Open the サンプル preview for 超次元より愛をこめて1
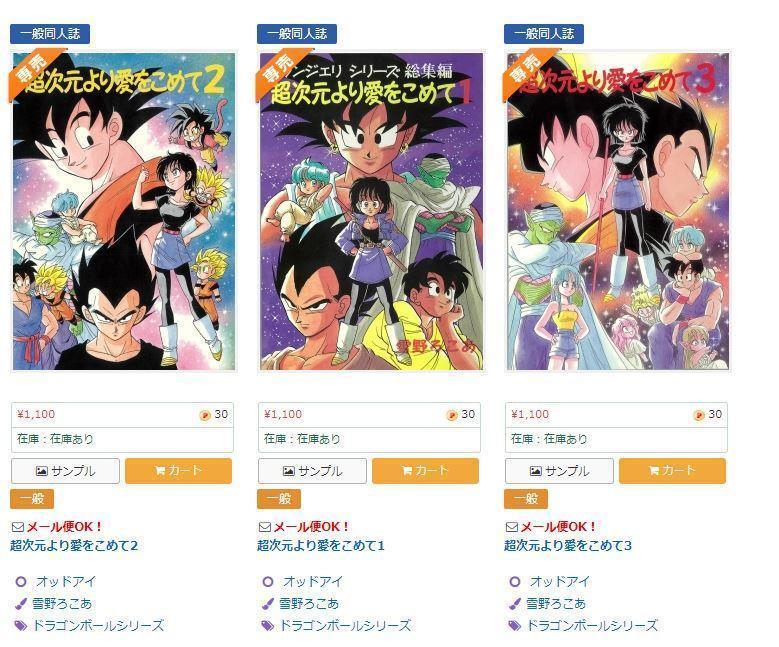Image resolution: width=779 pixels, height=647 pixels. coord(312,471)
